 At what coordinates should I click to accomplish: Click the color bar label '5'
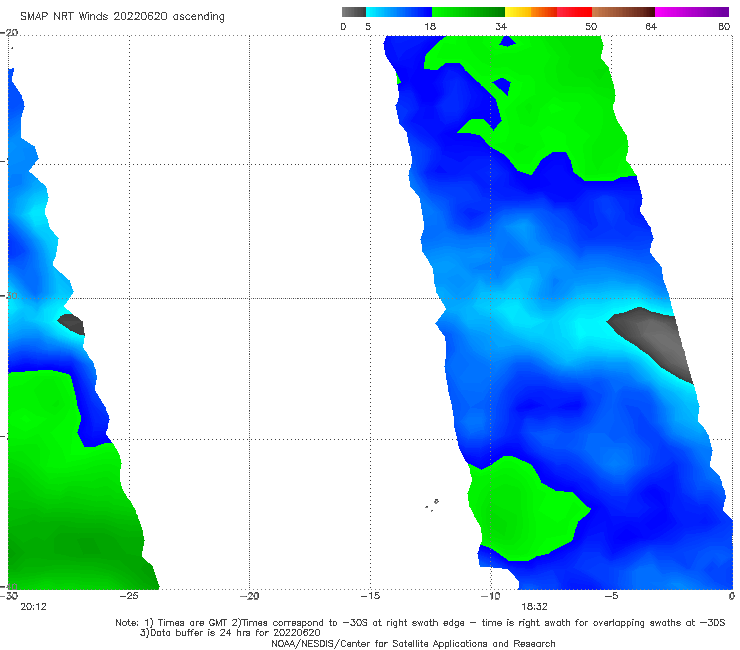368,26
